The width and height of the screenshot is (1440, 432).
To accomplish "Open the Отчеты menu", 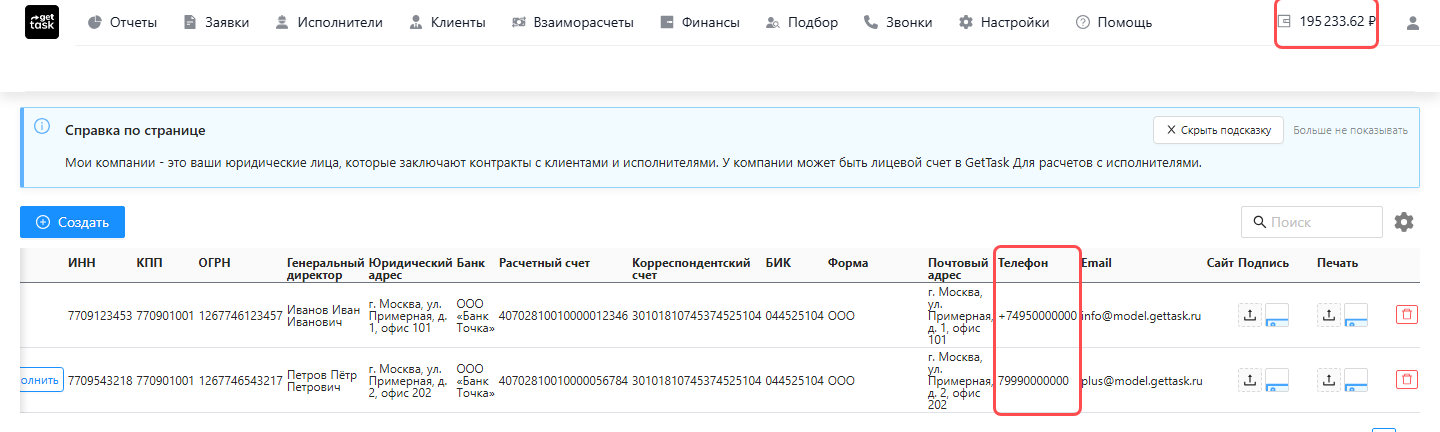I will (x=122, y=22).
